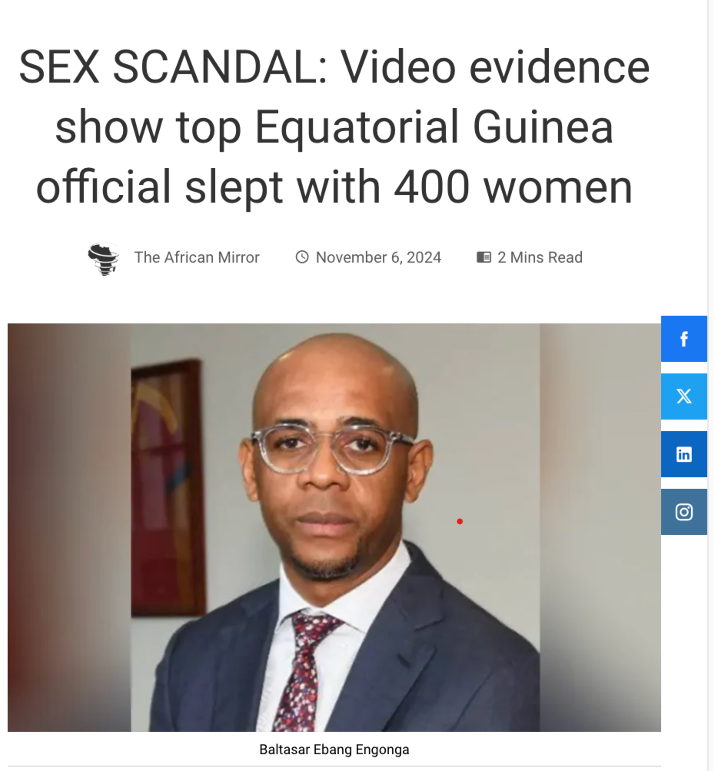Click the clock icon beside the date

(x=302, y=257)
